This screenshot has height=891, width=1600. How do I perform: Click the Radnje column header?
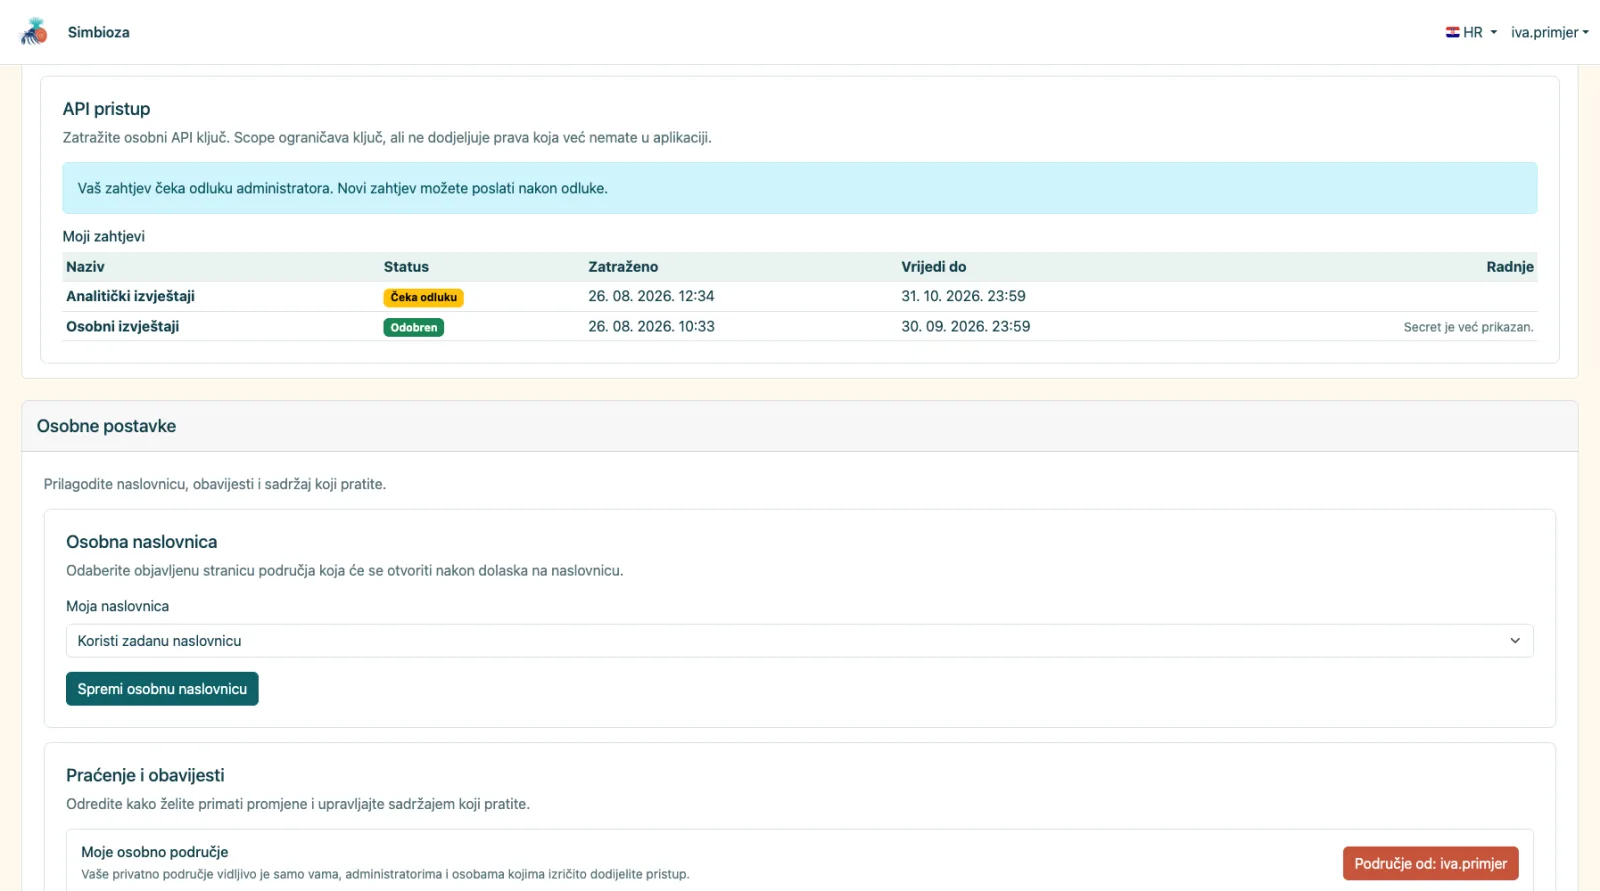pyautogui.click(x=1510, y=267)
